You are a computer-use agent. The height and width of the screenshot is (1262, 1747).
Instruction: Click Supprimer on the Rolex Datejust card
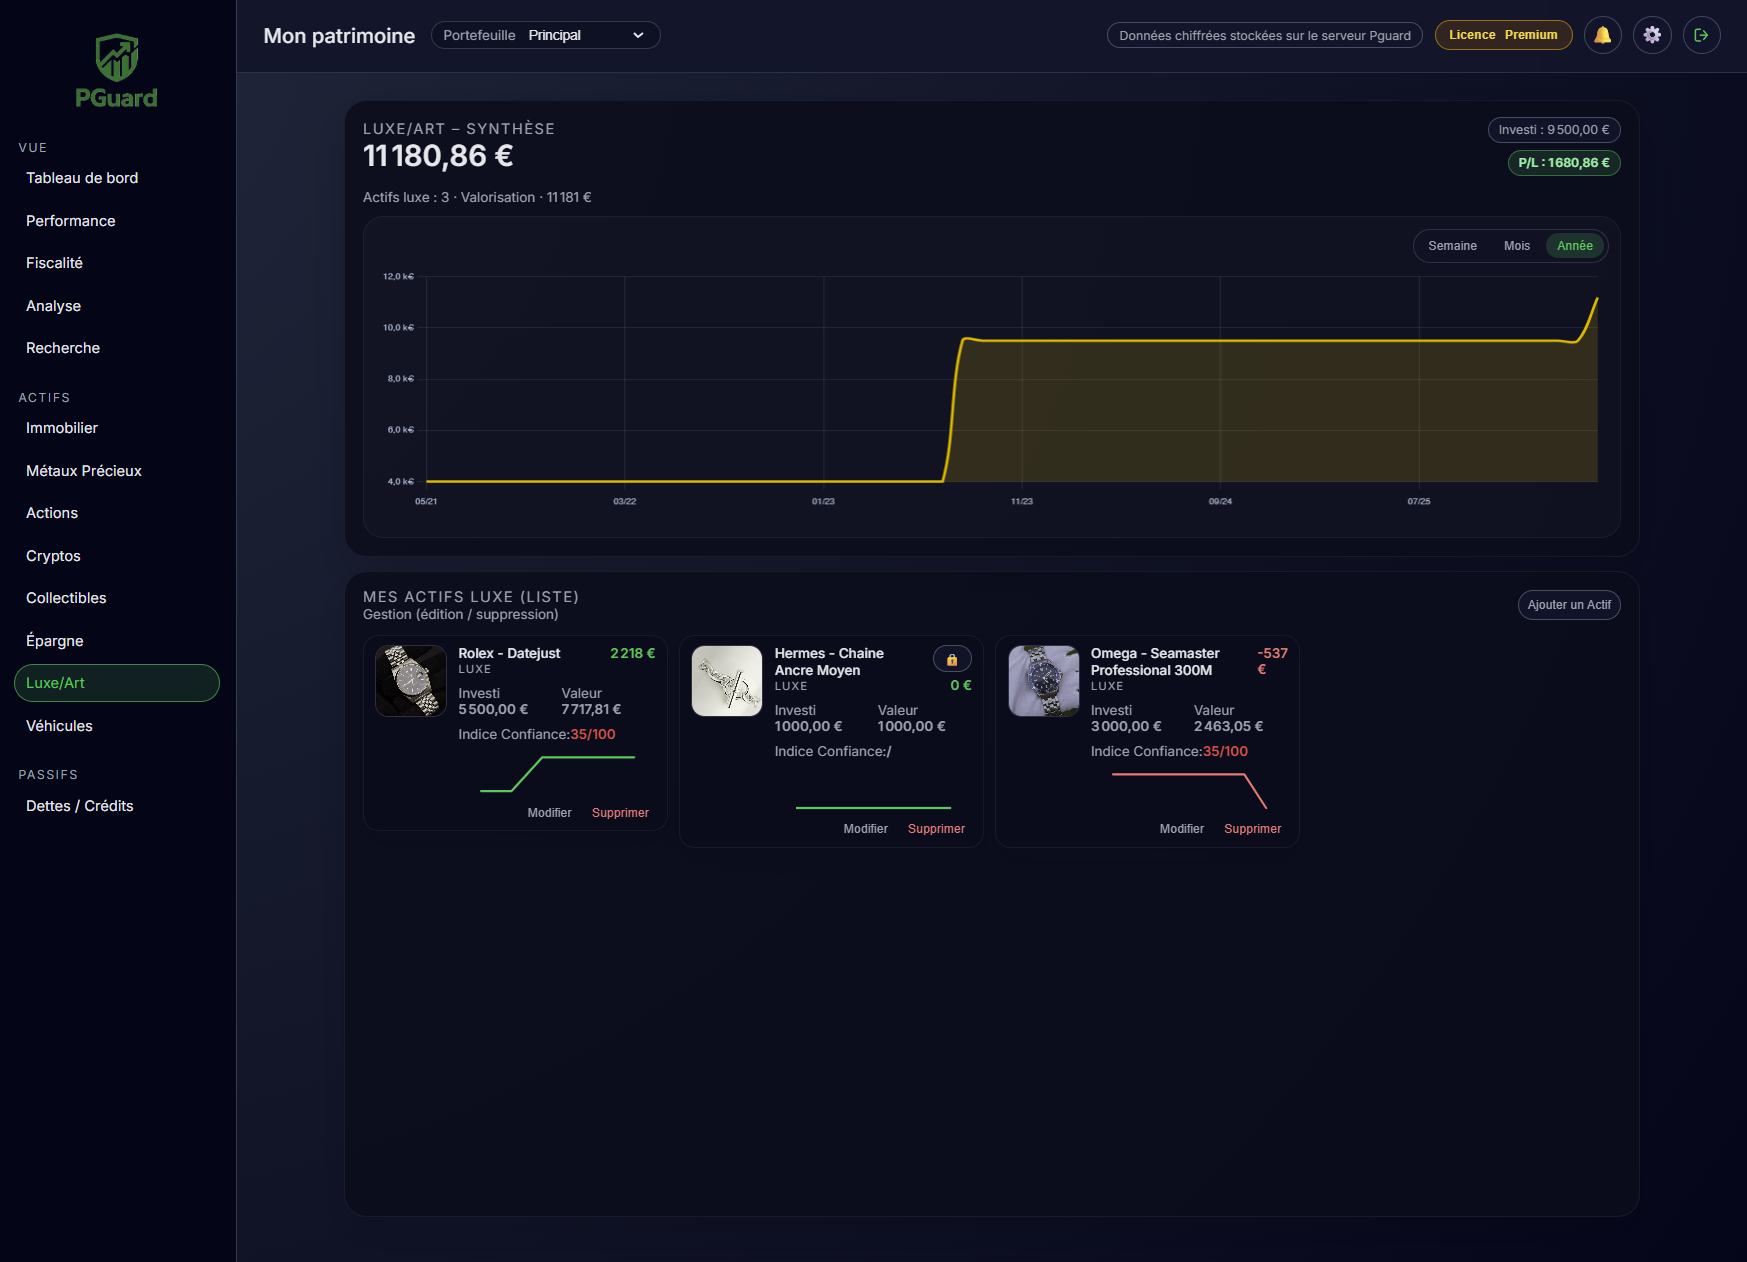click(620, 813)
